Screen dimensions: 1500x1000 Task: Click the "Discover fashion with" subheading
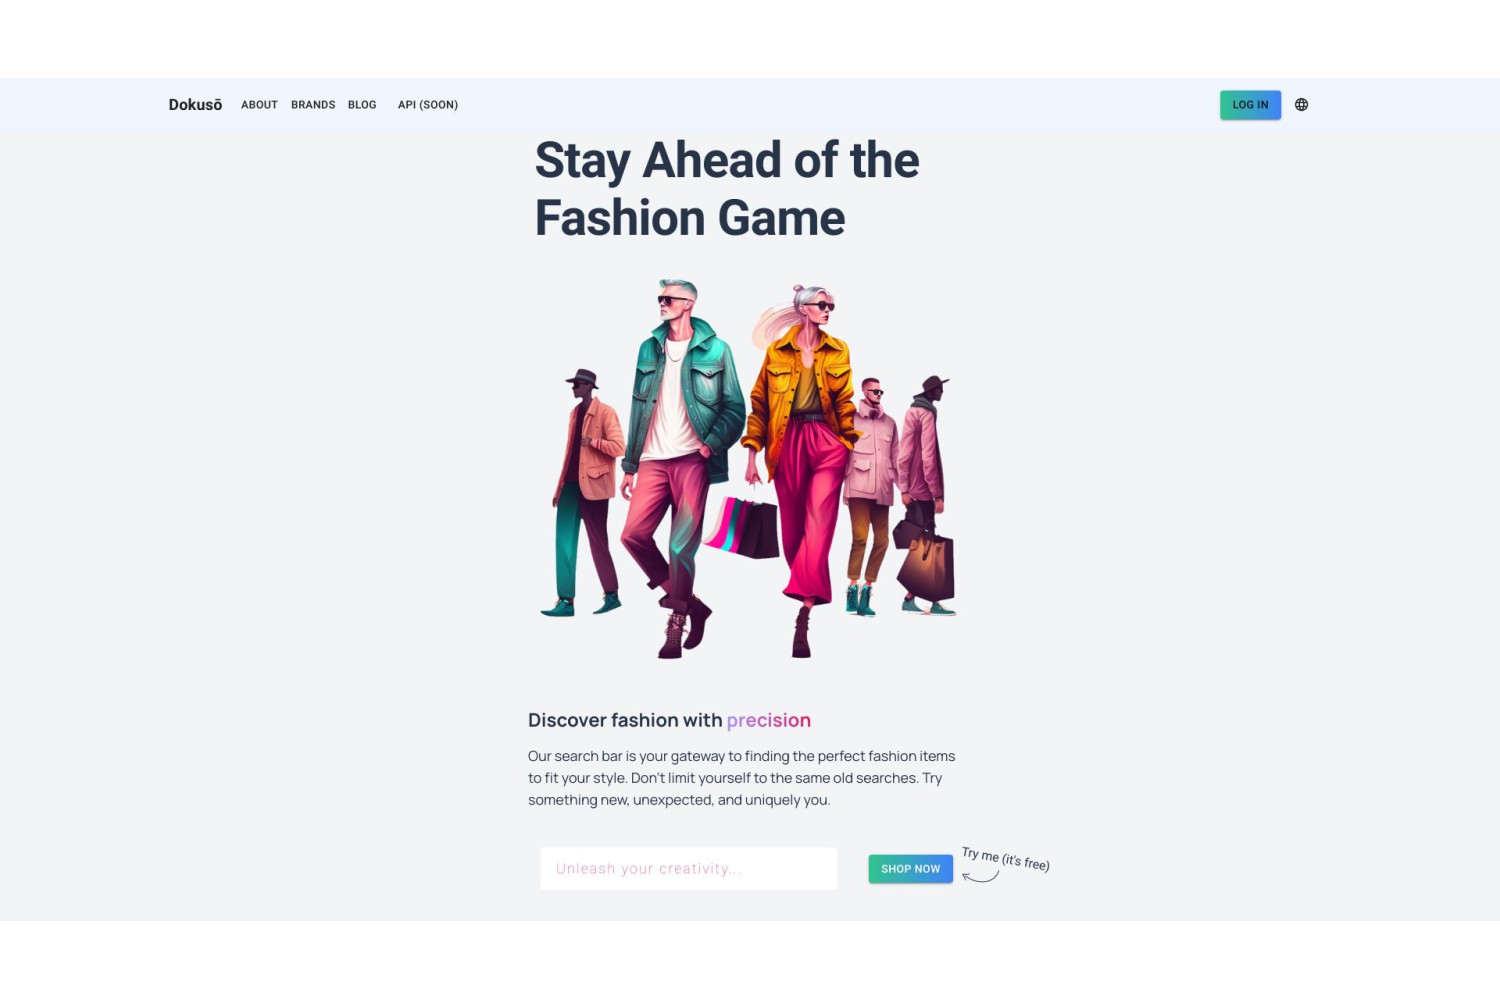(625, 720)
